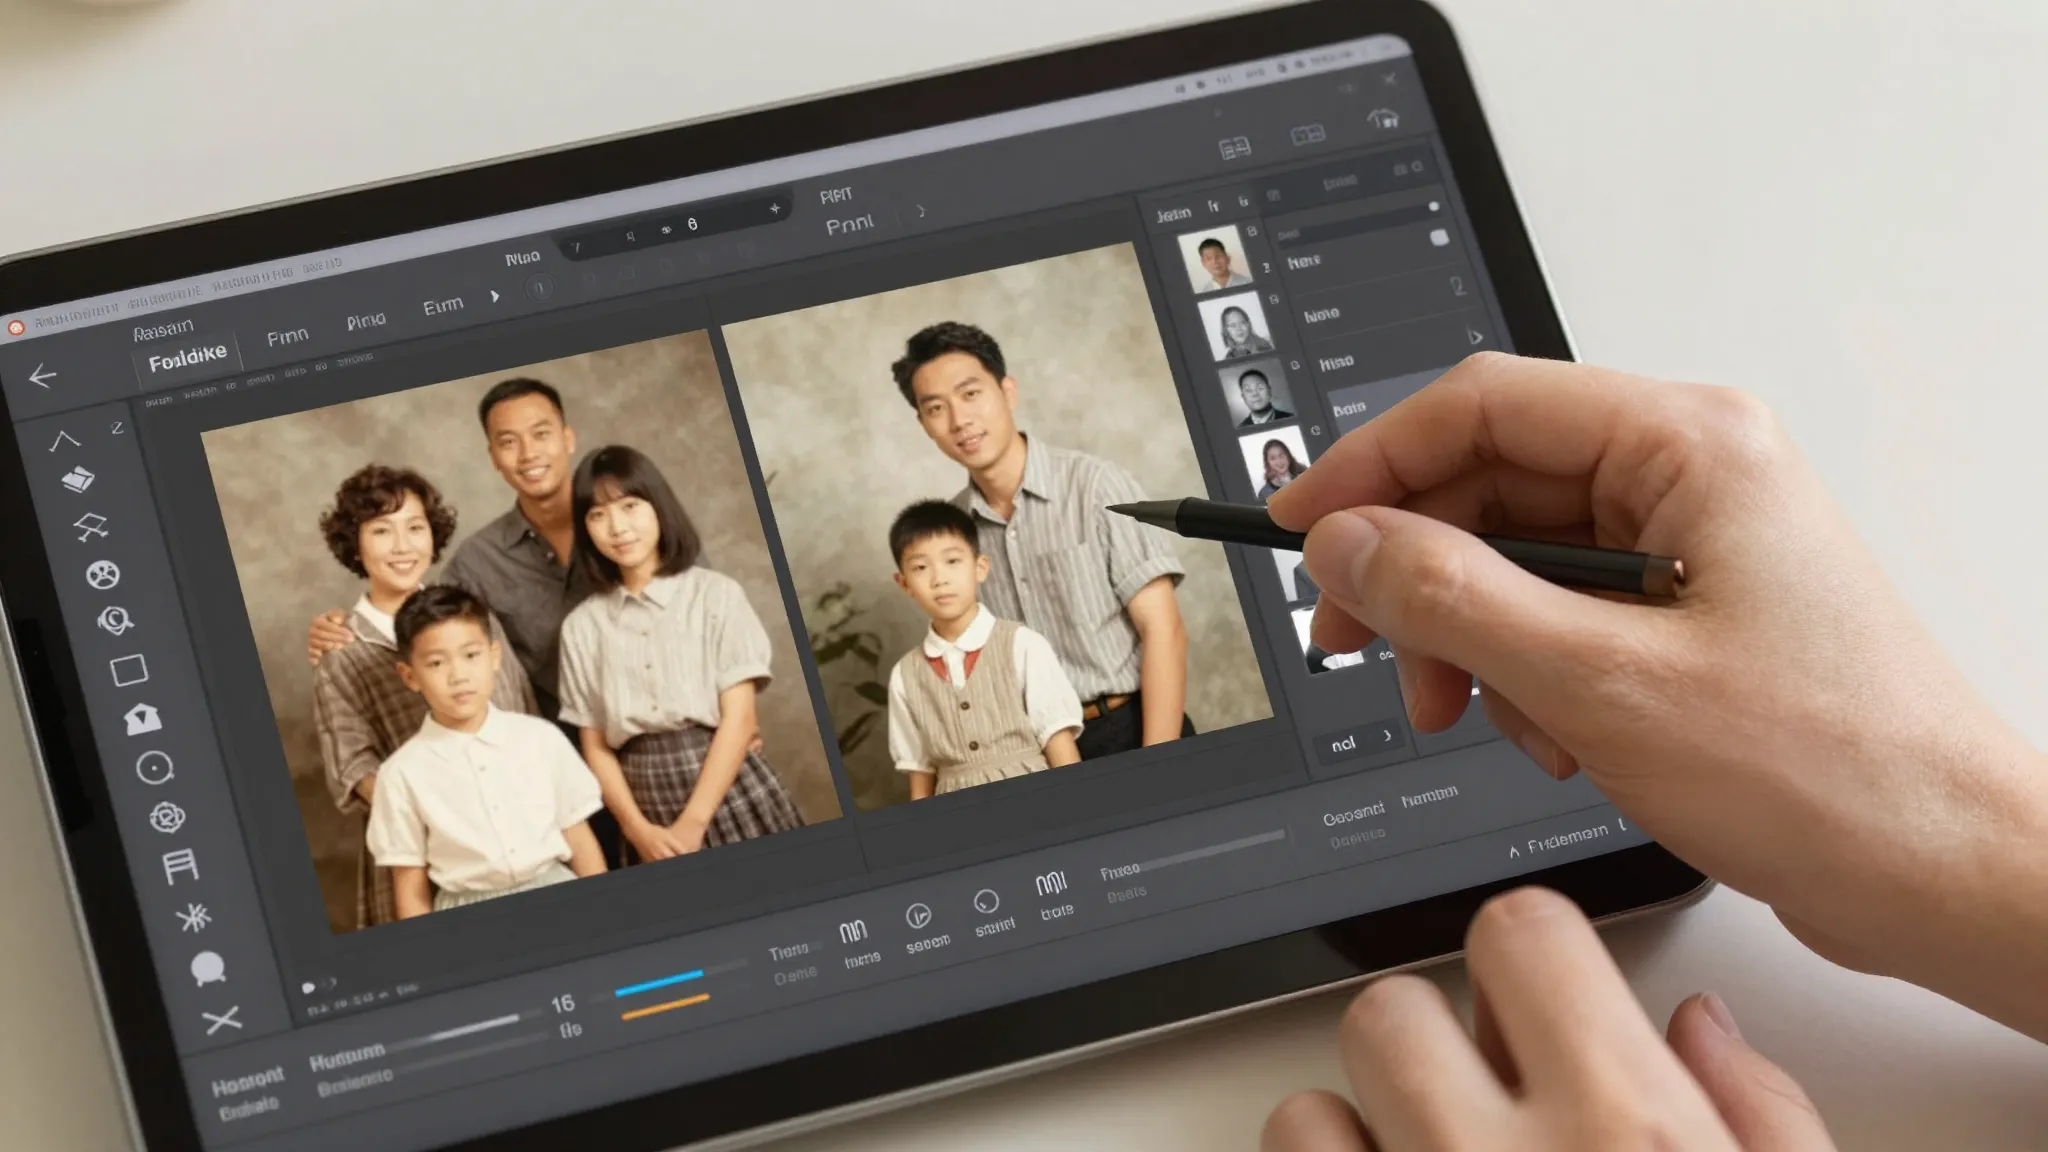
Task: Select the caret-shaped tool atop the left toolbar
Action: click(x=66, y=440)
